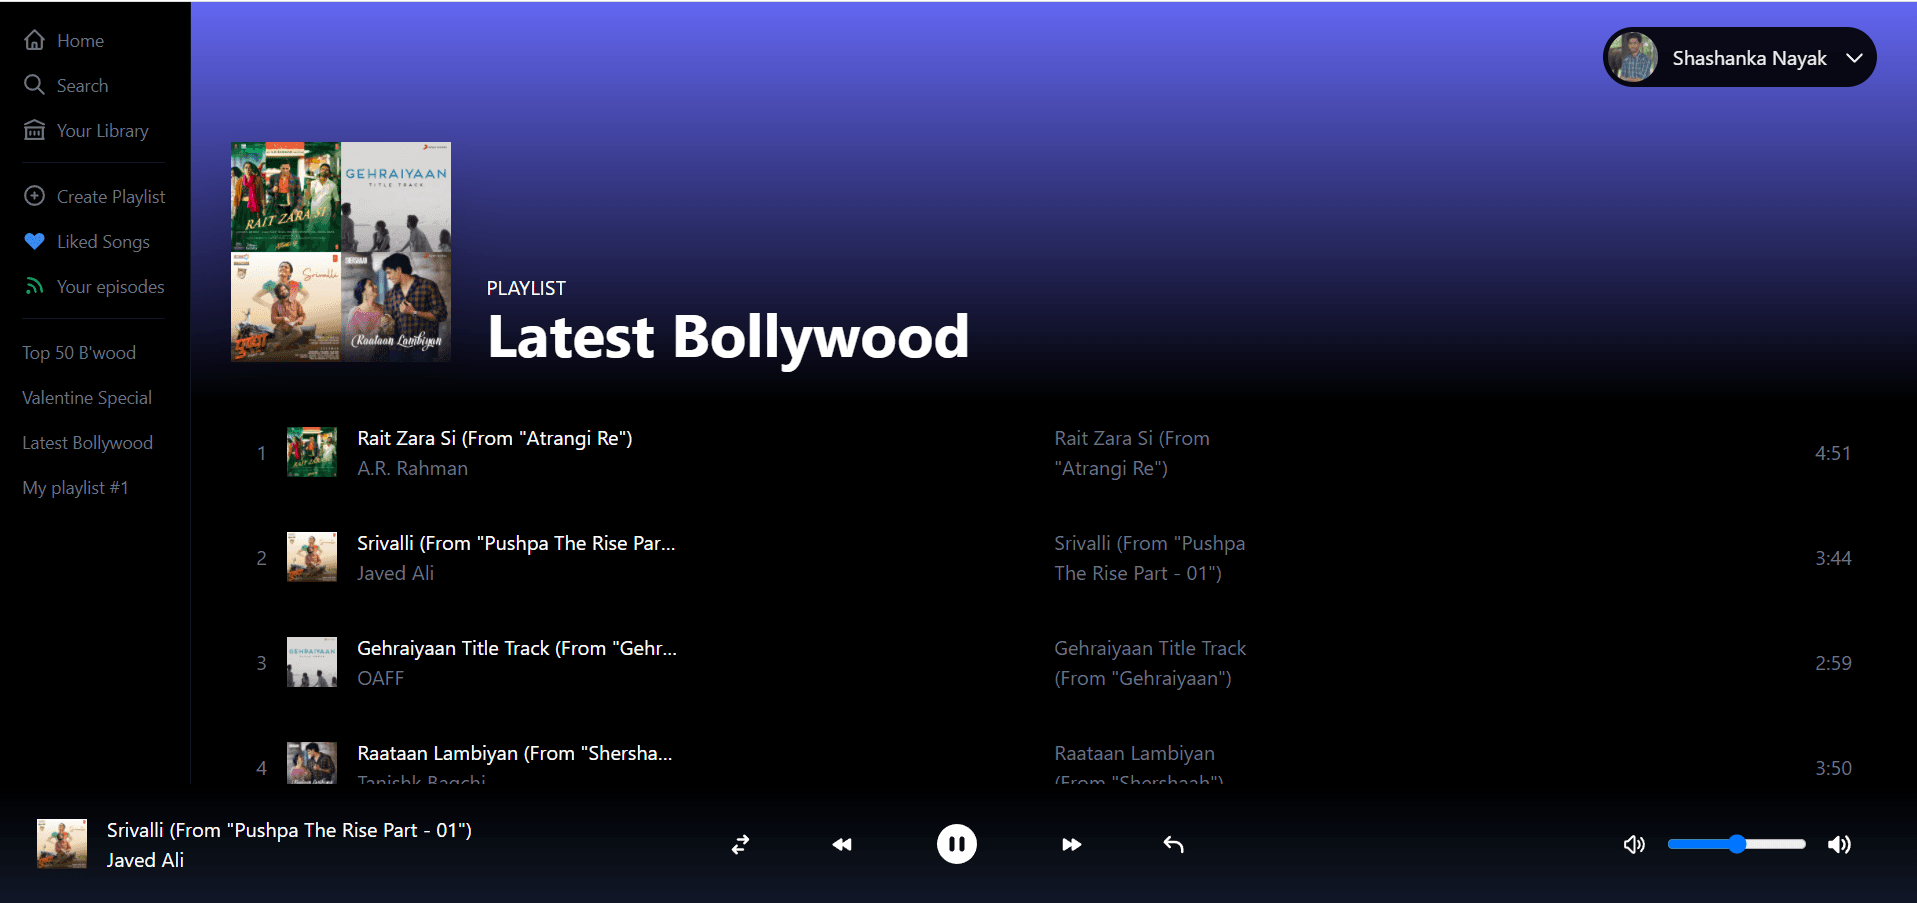Click the back arrow icon in player
Viewport: 1917px width, 903px height.
tap(1174, 845)
